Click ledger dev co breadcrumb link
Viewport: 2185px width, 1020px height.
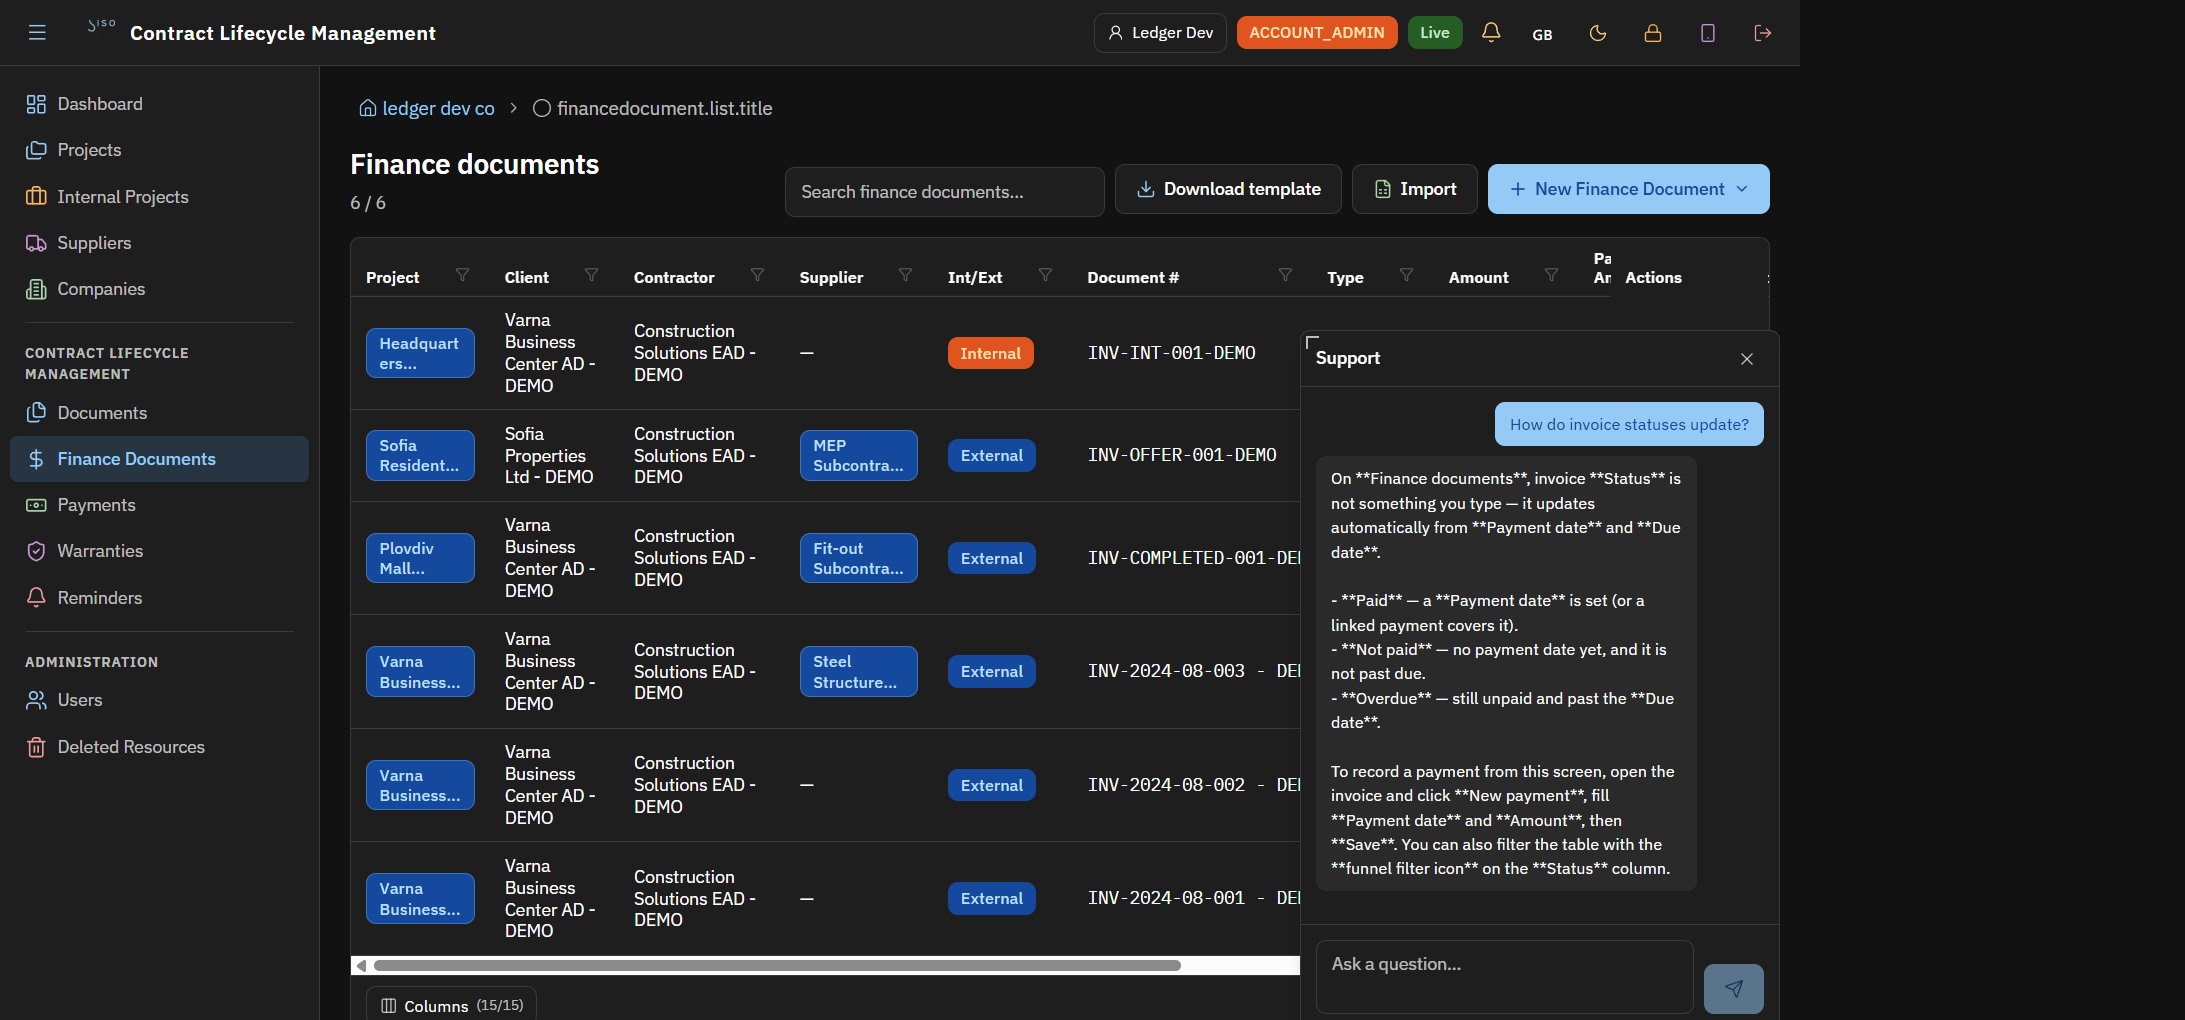427,108
